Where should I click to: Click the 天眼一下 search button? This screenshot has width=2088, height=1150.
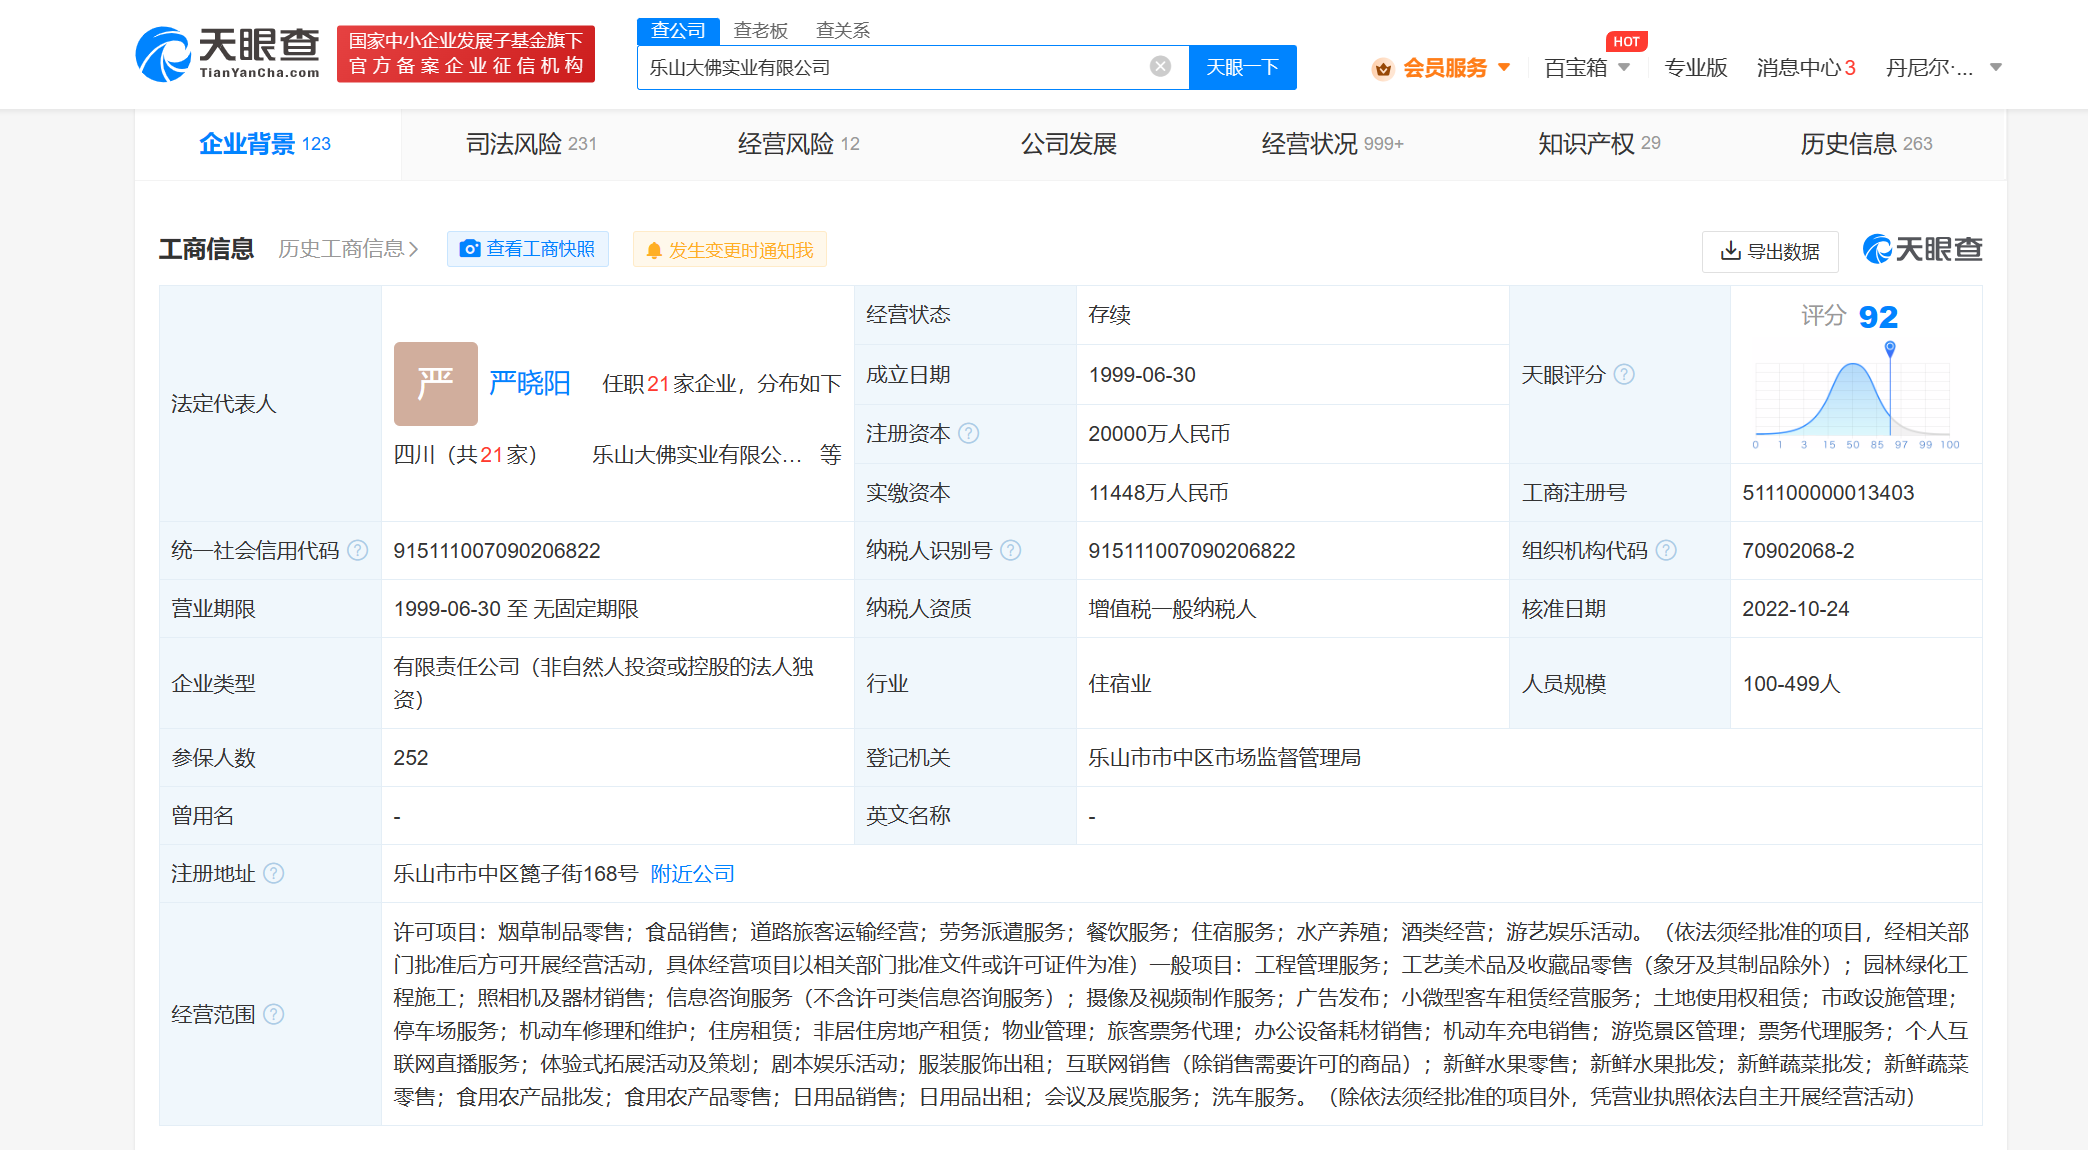(x=1242, y=67)
